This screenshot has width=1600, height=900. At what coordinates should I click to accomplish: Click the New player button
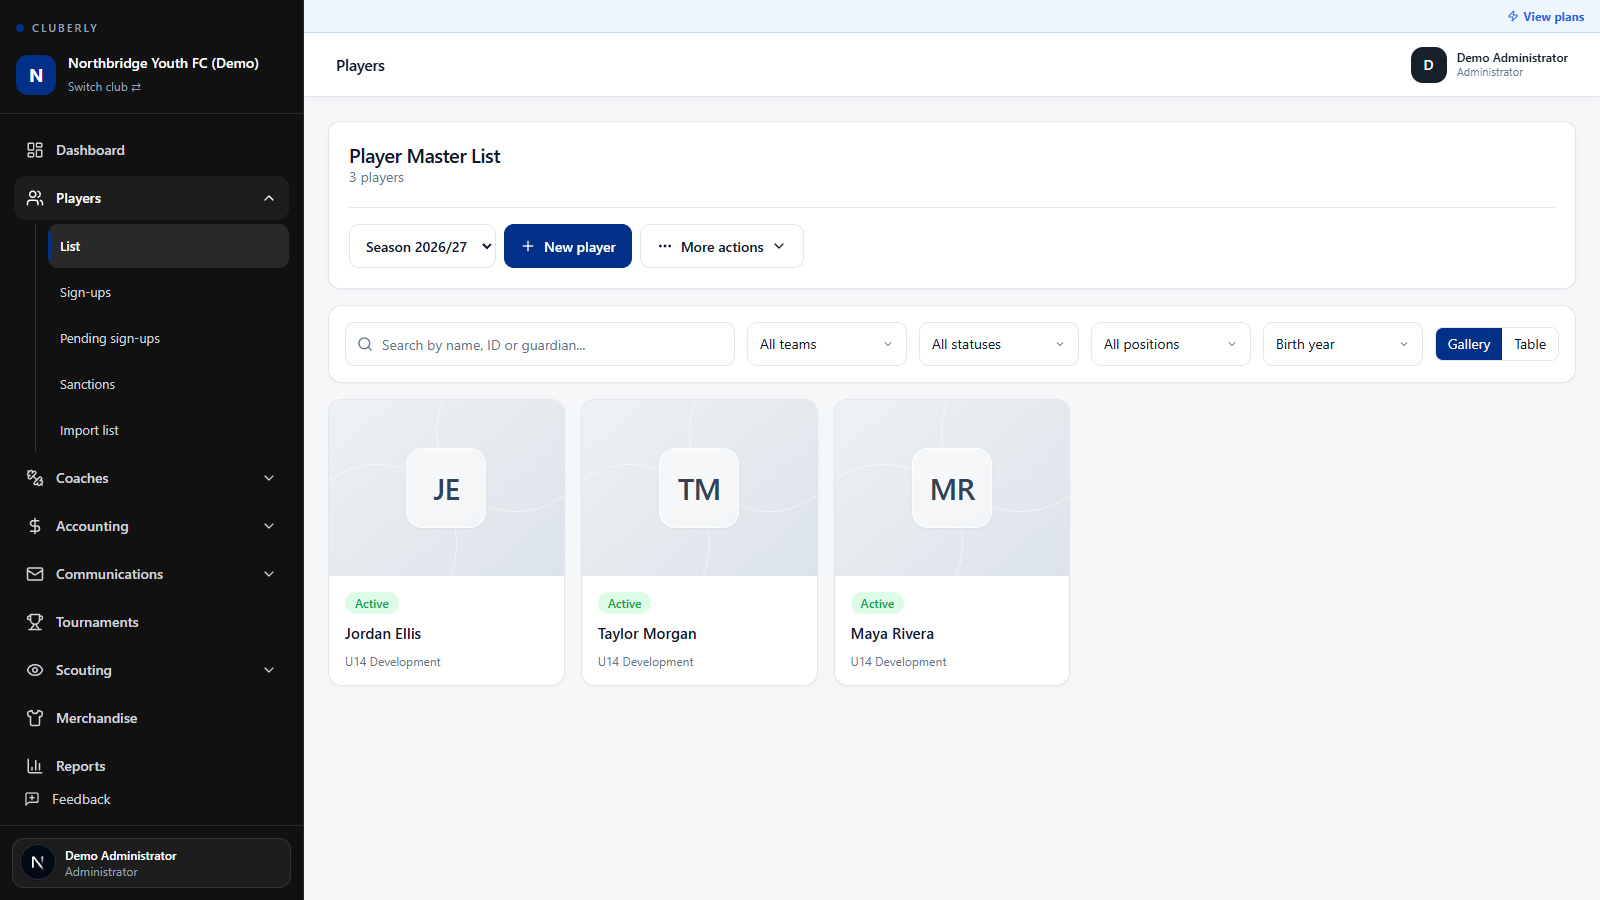(568, 246)
